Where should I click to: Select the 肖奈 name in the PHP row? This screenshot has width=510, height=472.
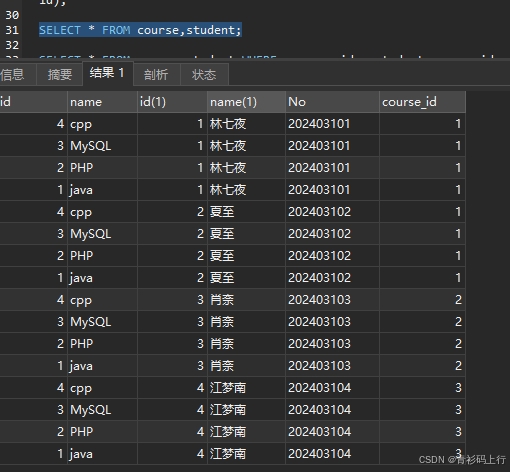(x=246, y=344)
